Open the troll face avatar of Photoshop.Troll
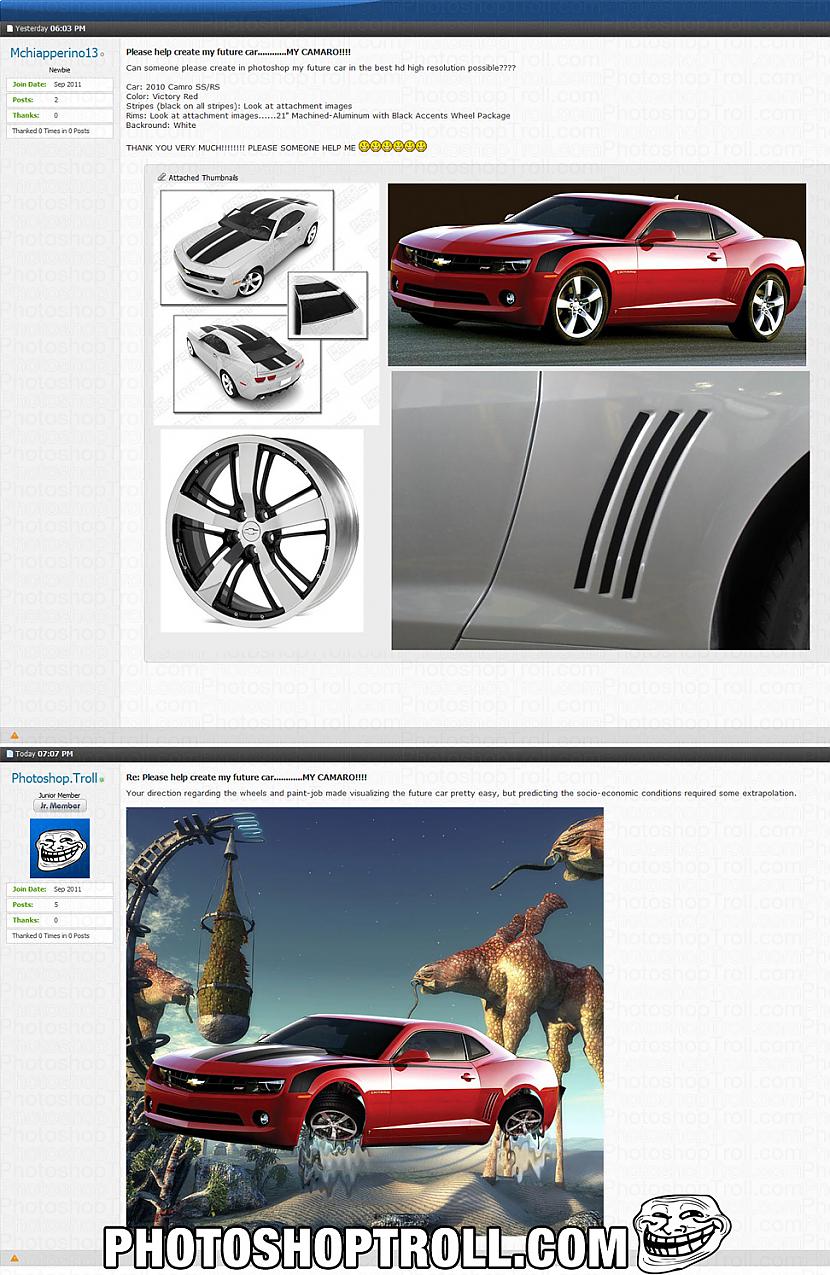Viewport: 830px width, 1275px height. [x=60, y=848]
